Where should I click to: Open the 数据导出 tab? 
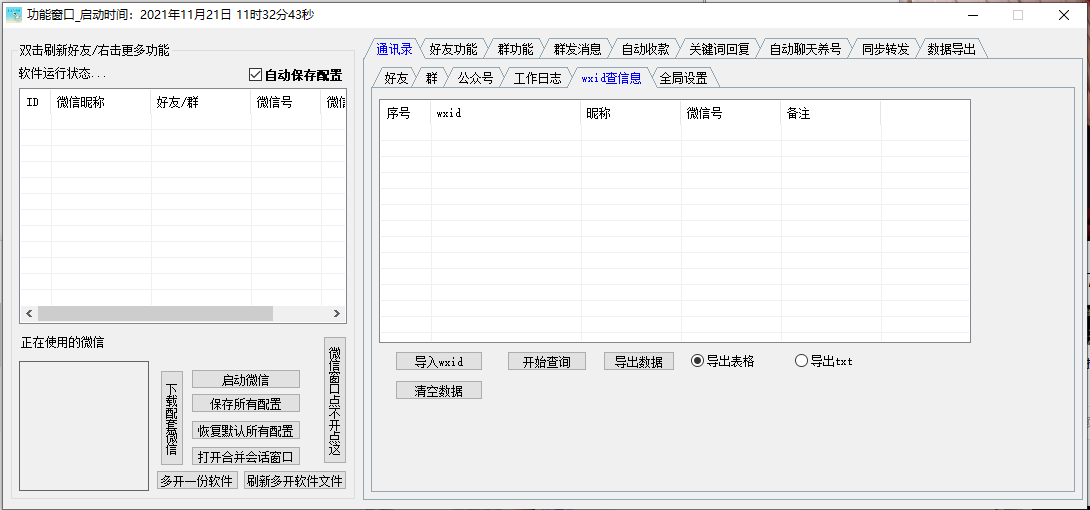tap(952, 49)
